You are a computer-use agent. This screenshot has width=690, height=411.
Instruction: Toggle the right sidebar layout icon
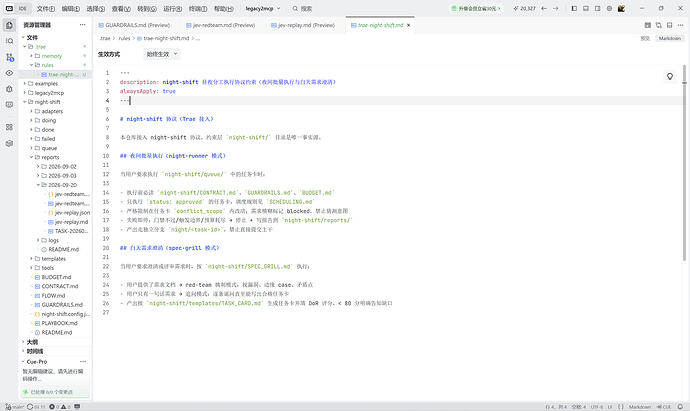(598, 8)
